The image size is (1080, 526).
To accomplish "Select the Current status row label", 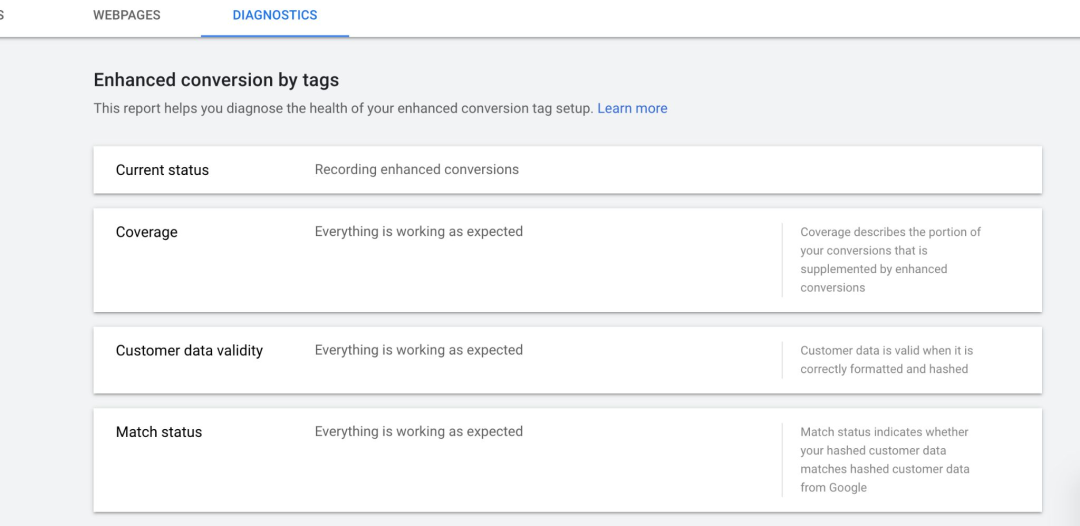I will 162,170.
